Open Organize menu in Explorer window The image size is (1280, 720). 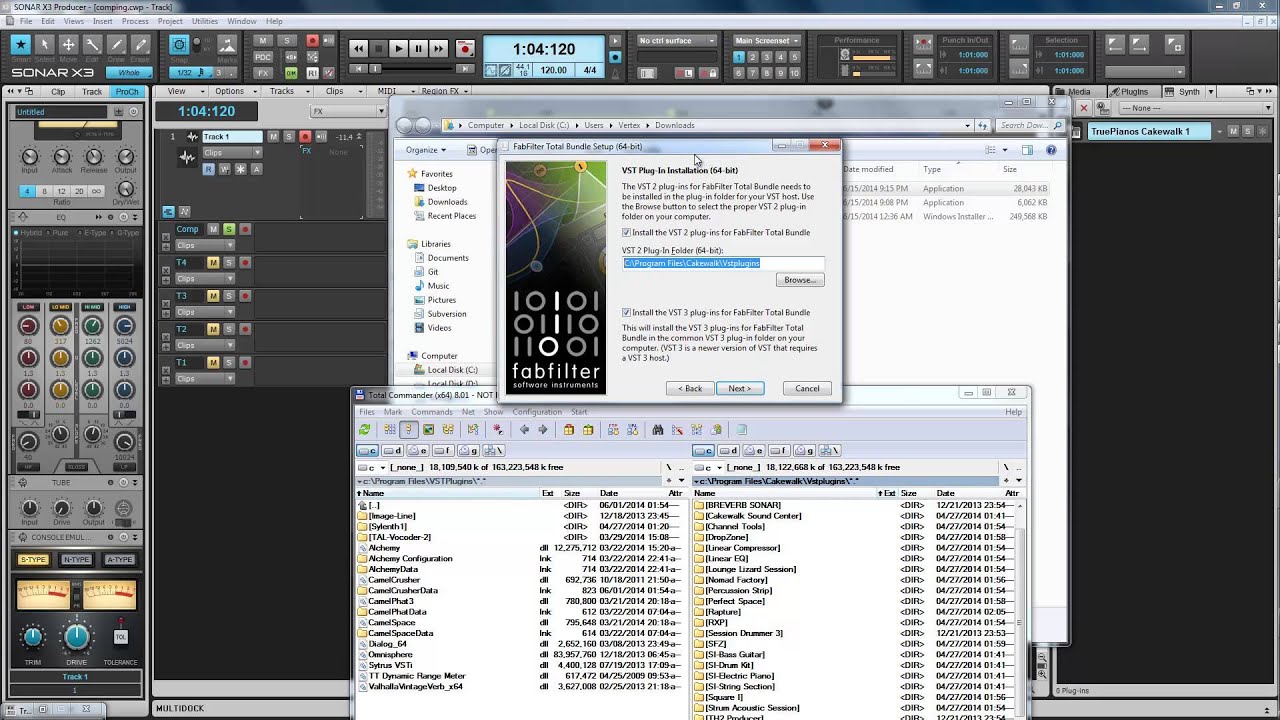[426, 150]
